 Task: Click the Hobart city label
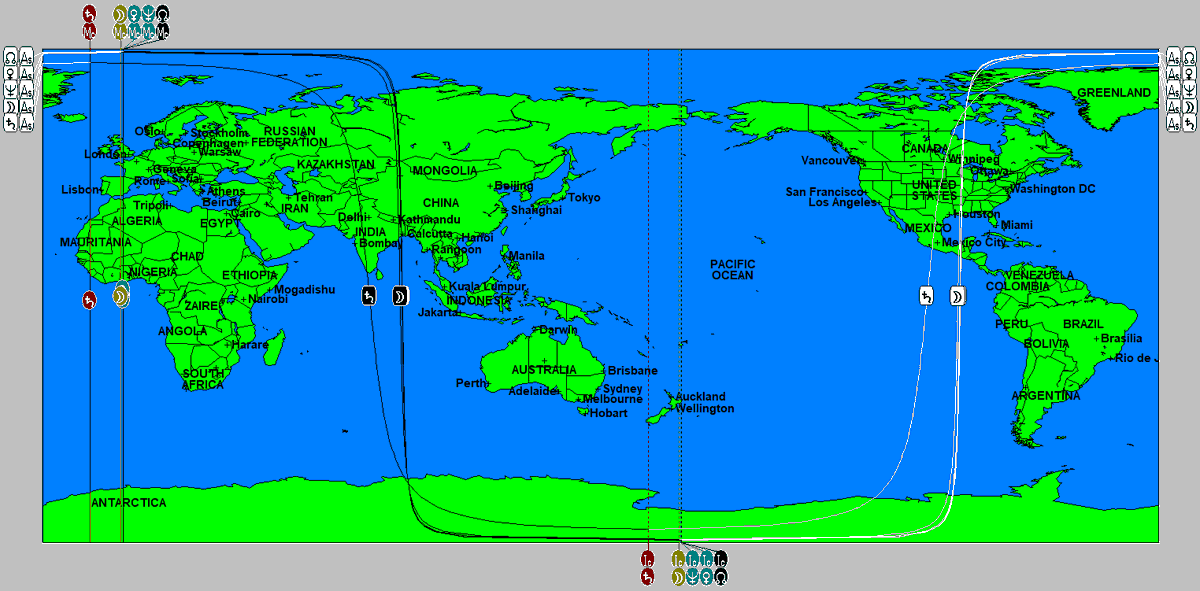[x=607, y=413]
